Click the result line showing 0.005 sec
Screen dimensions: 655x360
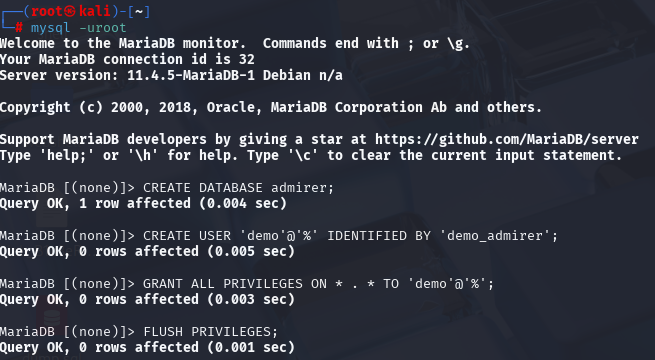147,251
